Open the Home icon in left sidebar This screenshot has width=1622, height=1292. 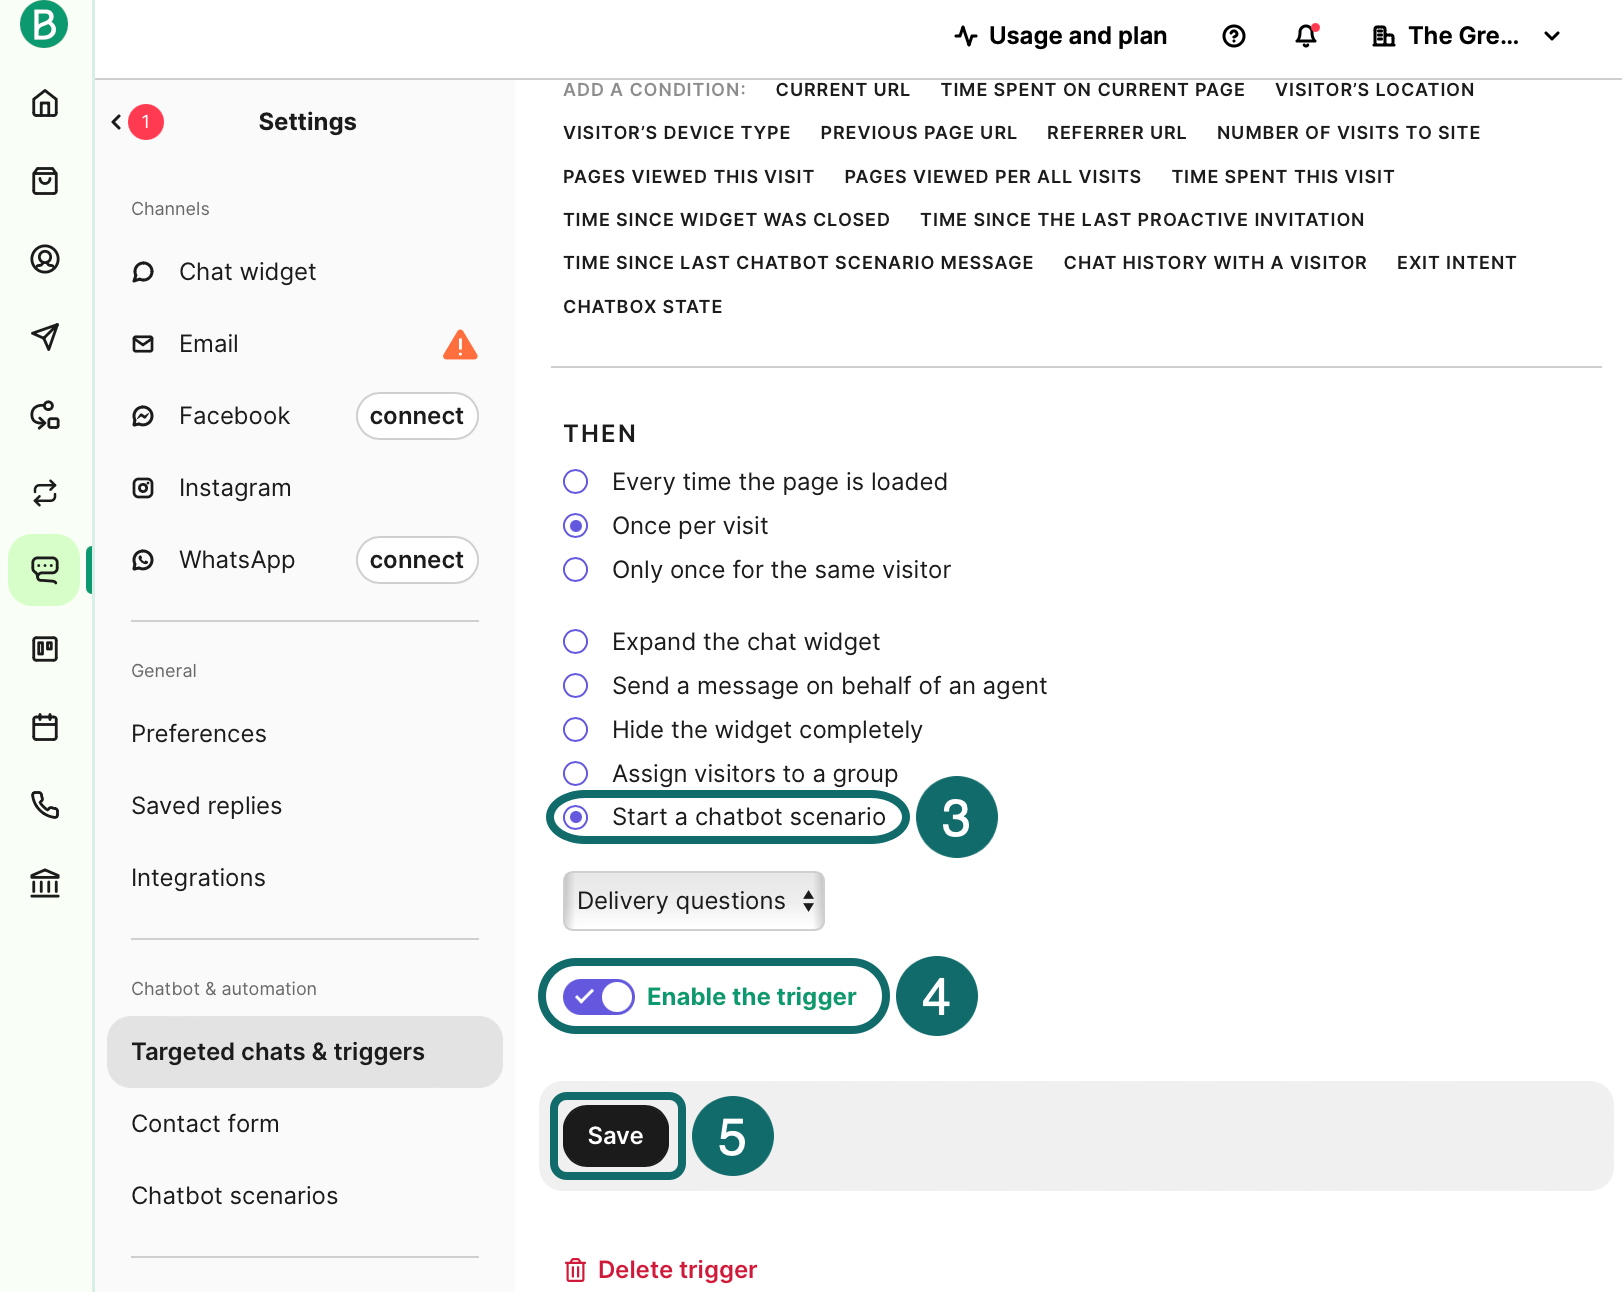coord(45,103)
